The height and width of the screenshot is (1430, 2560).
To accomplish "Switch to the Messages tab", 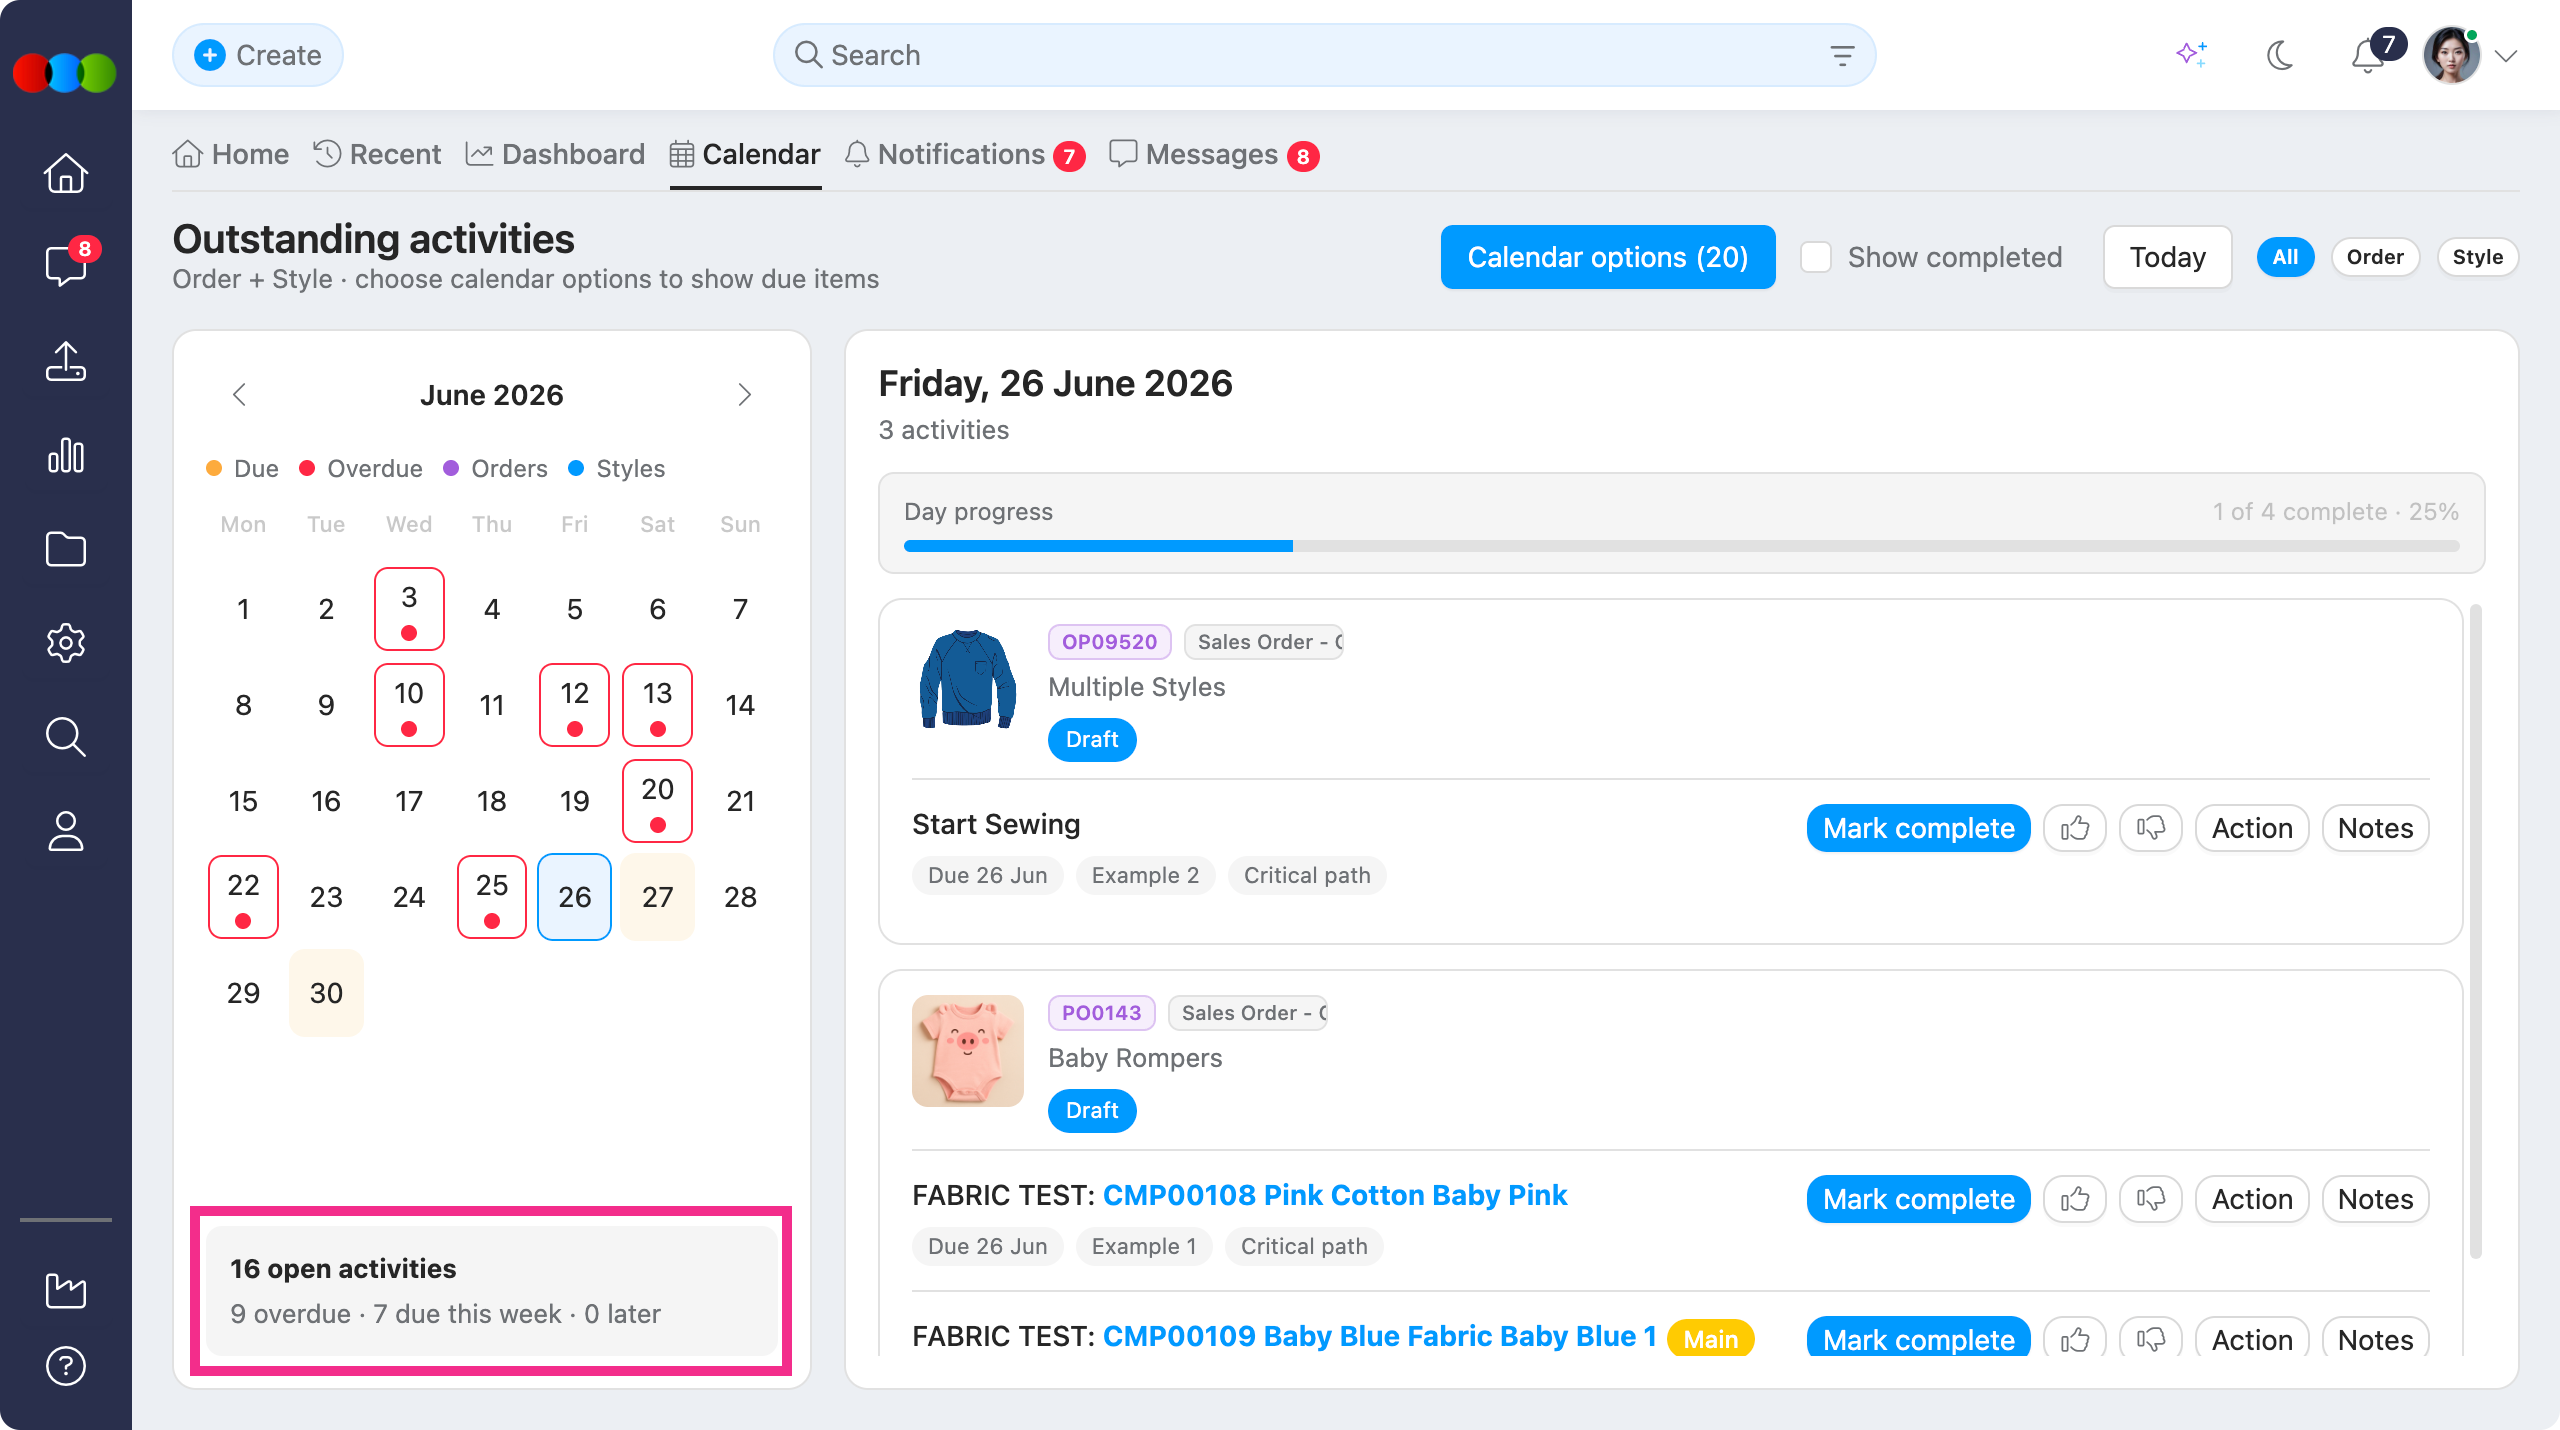I will pos(1214,155).
